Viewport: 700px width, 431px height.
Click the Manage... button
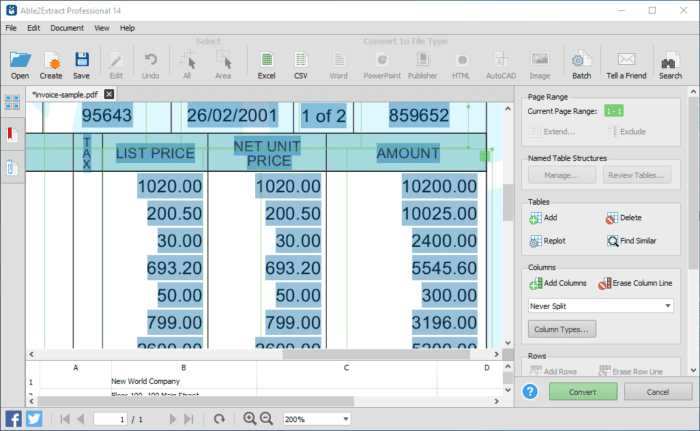562,175
